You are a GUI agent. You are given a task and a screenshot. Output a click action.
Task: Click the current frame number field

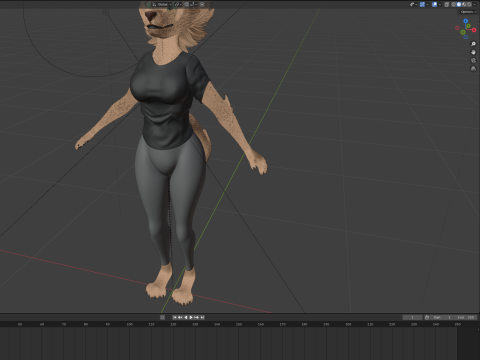[x=412, y=317]
